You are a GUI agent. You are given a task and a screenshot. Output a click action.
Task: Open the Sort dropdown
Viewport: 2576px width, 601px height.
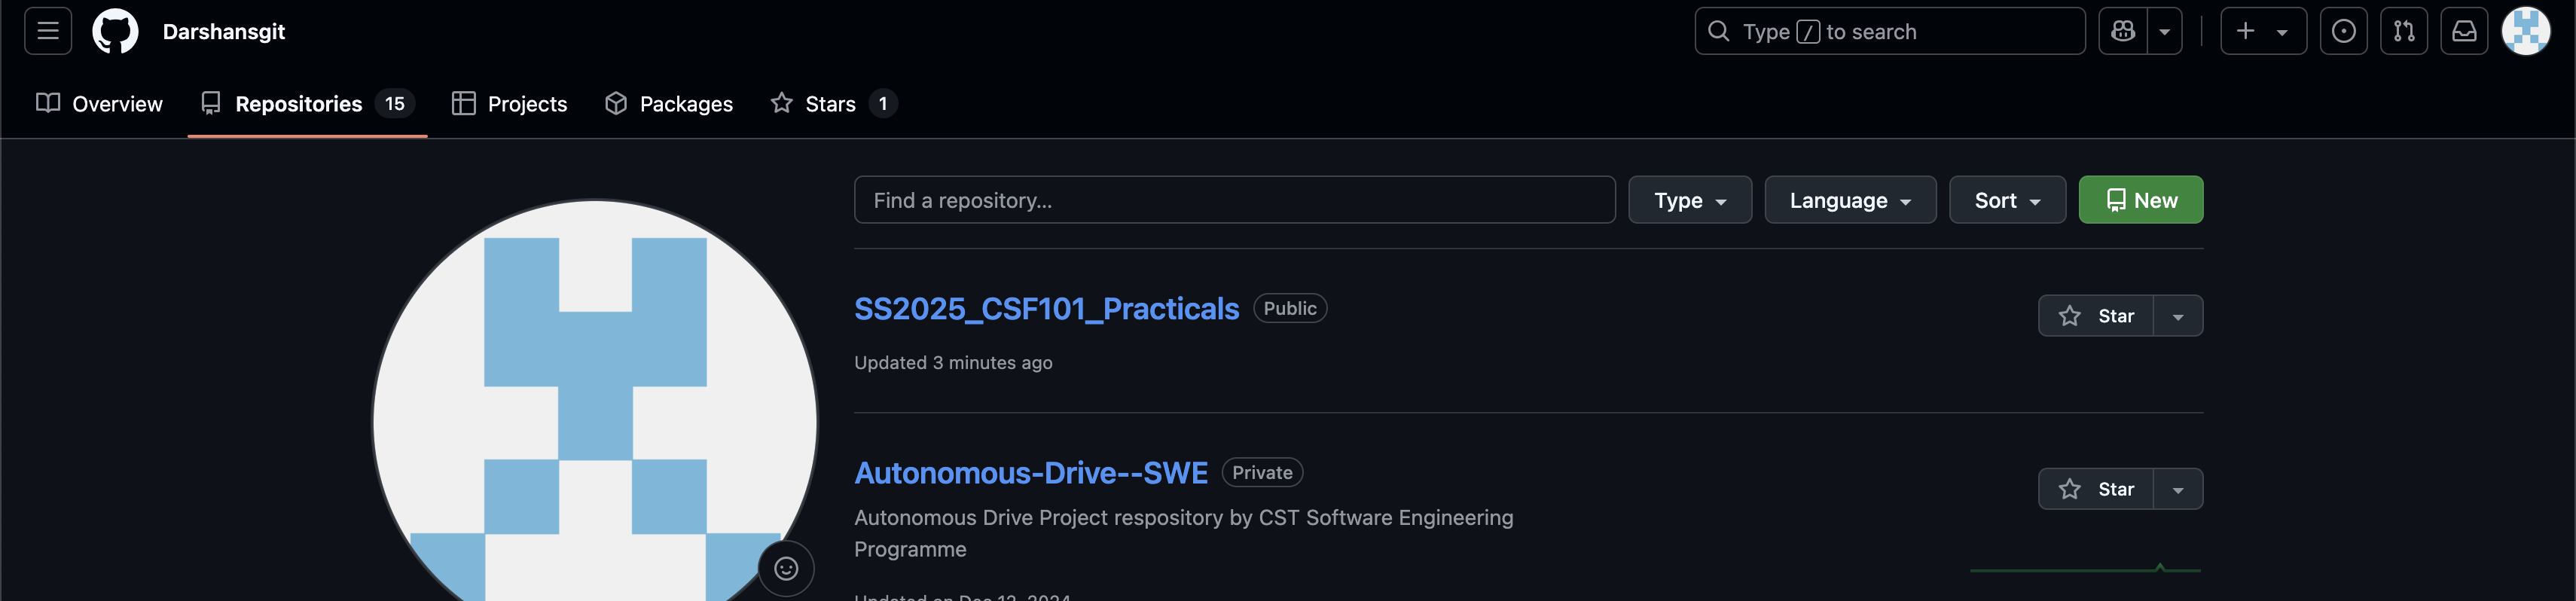pos(2006,200)
